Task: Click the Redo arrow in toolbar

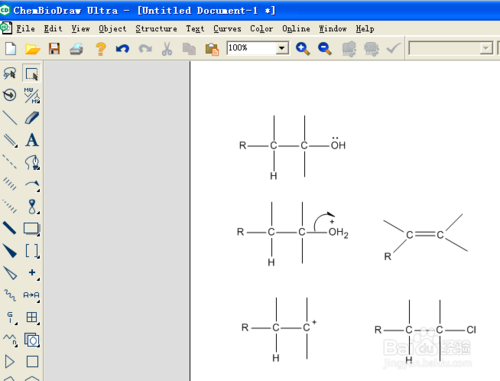Action: [145, 49]
